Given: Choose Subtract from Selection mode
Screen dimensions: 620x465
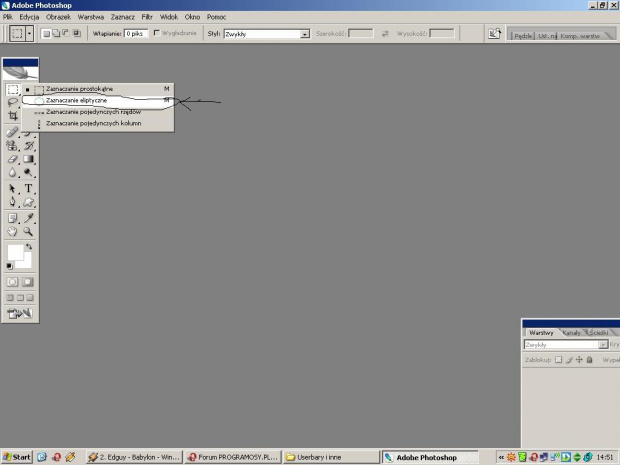Looking at the screenshot, I should point(66,34).
